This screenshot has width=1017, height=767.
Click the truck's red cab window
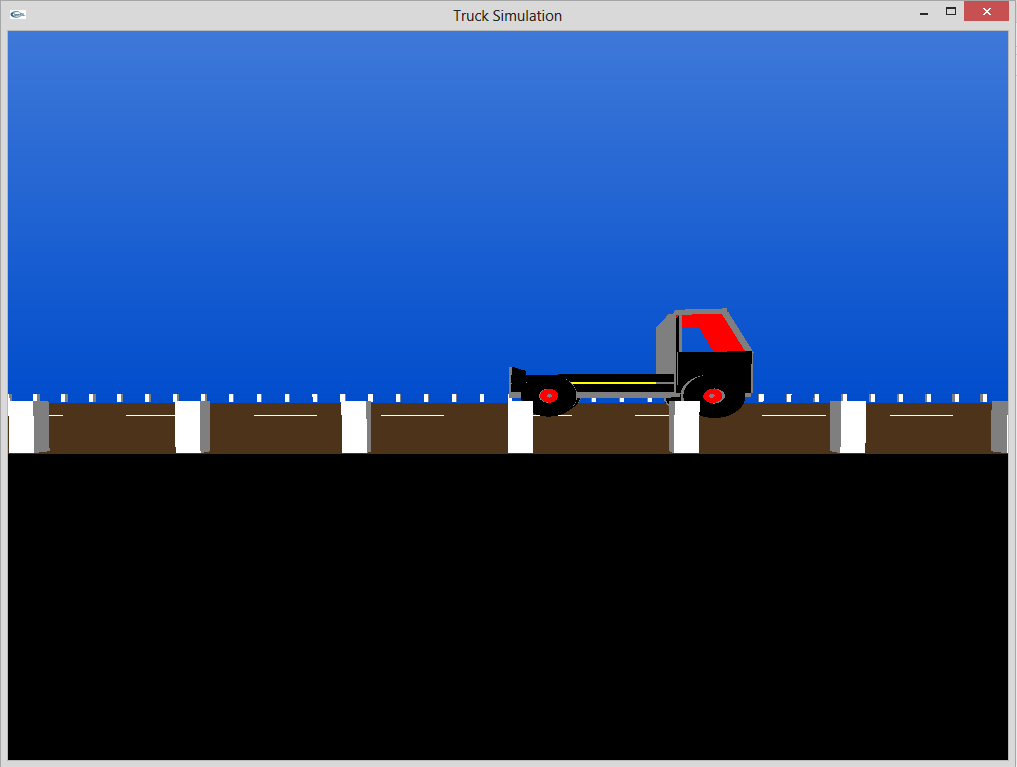pyautogui.click(x=713, y=333)
